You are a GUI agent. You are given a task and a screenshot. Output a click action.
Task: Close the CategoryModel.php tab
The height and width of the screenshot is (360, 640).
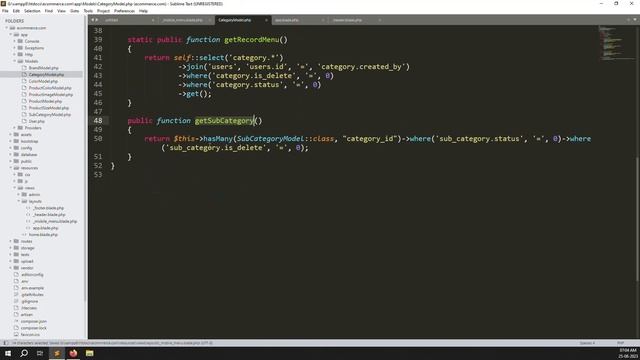pyautogui.click(x=266, y=20)
